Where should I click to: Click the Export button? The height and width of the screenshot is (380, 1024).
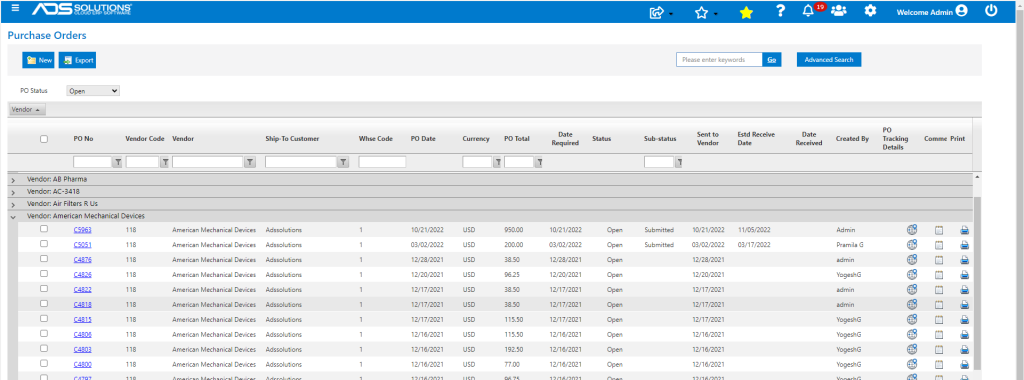[78, 60]
